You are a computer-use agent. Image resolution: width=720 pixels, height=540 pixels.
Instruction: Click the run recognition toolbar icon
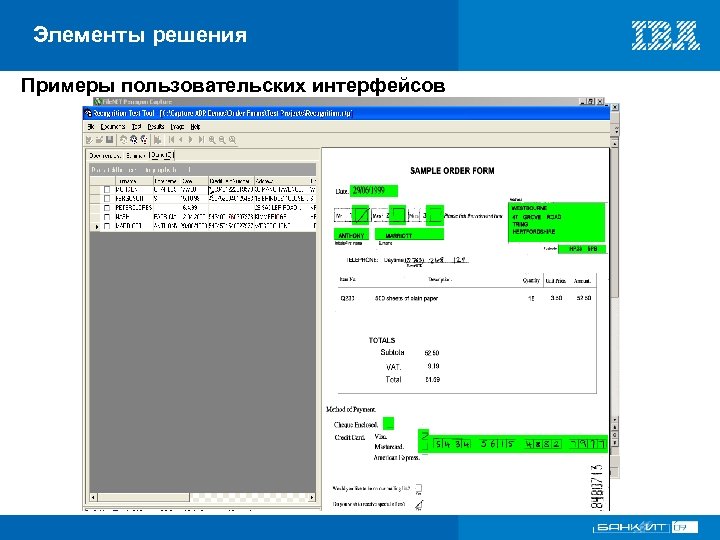coord(158,140)
